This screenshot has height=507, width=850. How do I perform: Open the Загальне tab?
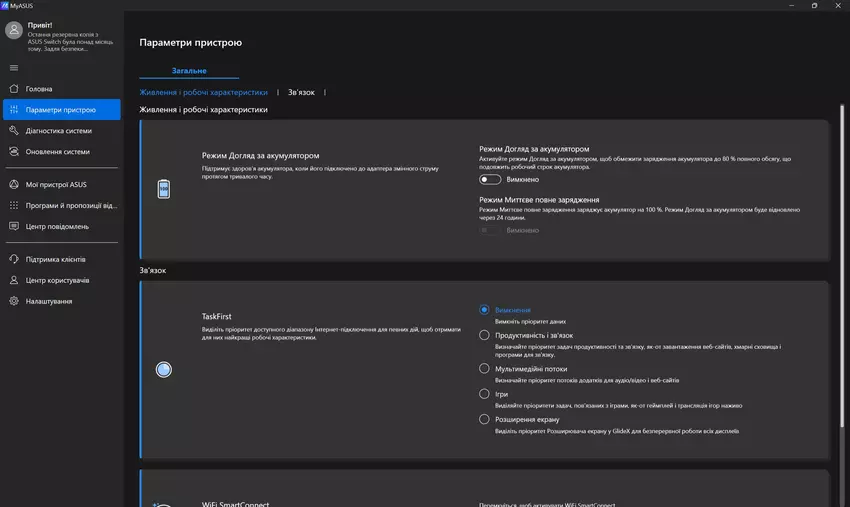(188, 71)
